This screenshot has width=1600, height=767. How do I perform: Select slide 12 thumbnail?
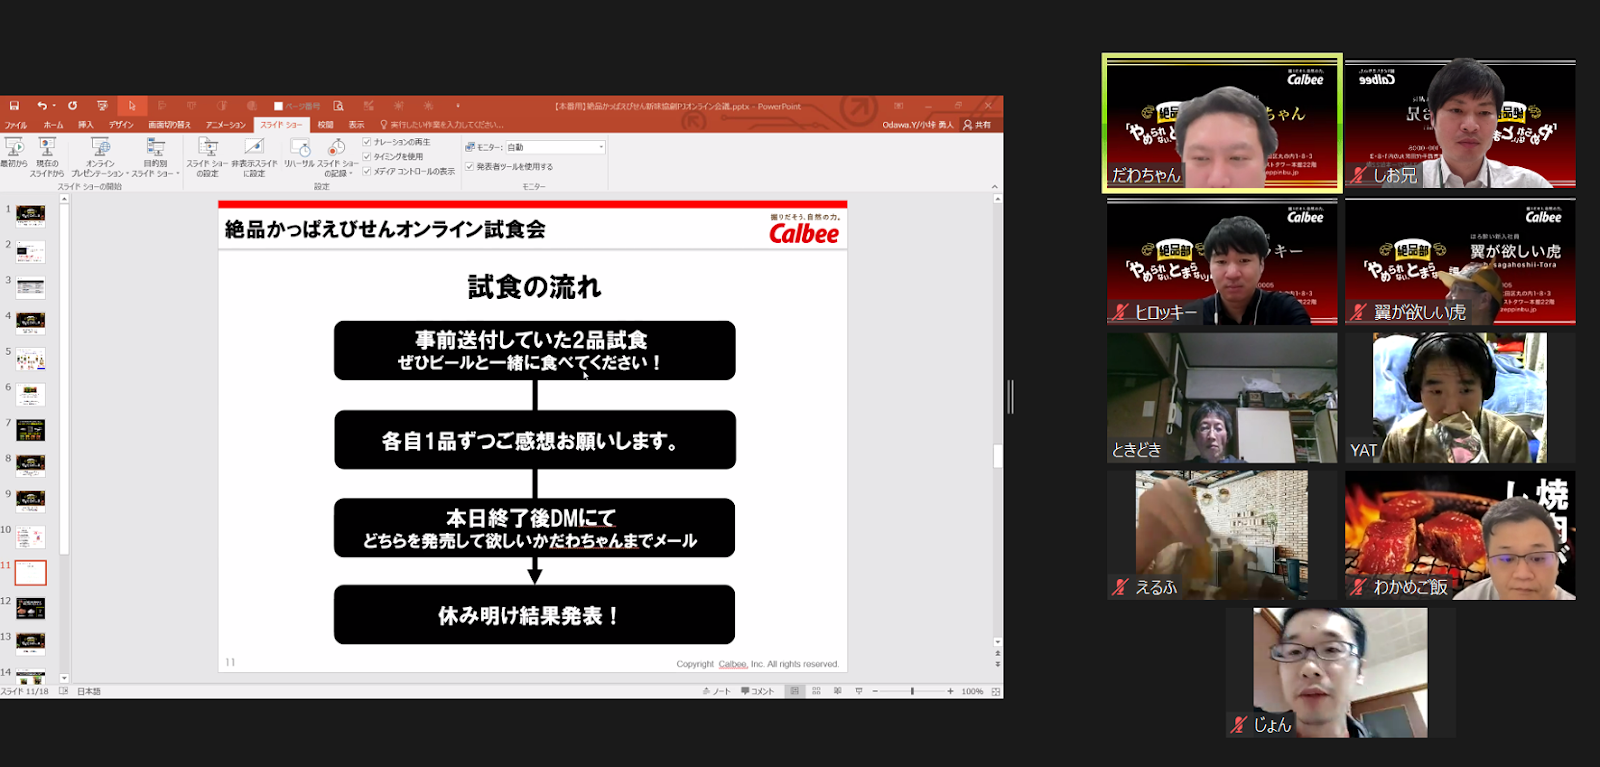30,608
